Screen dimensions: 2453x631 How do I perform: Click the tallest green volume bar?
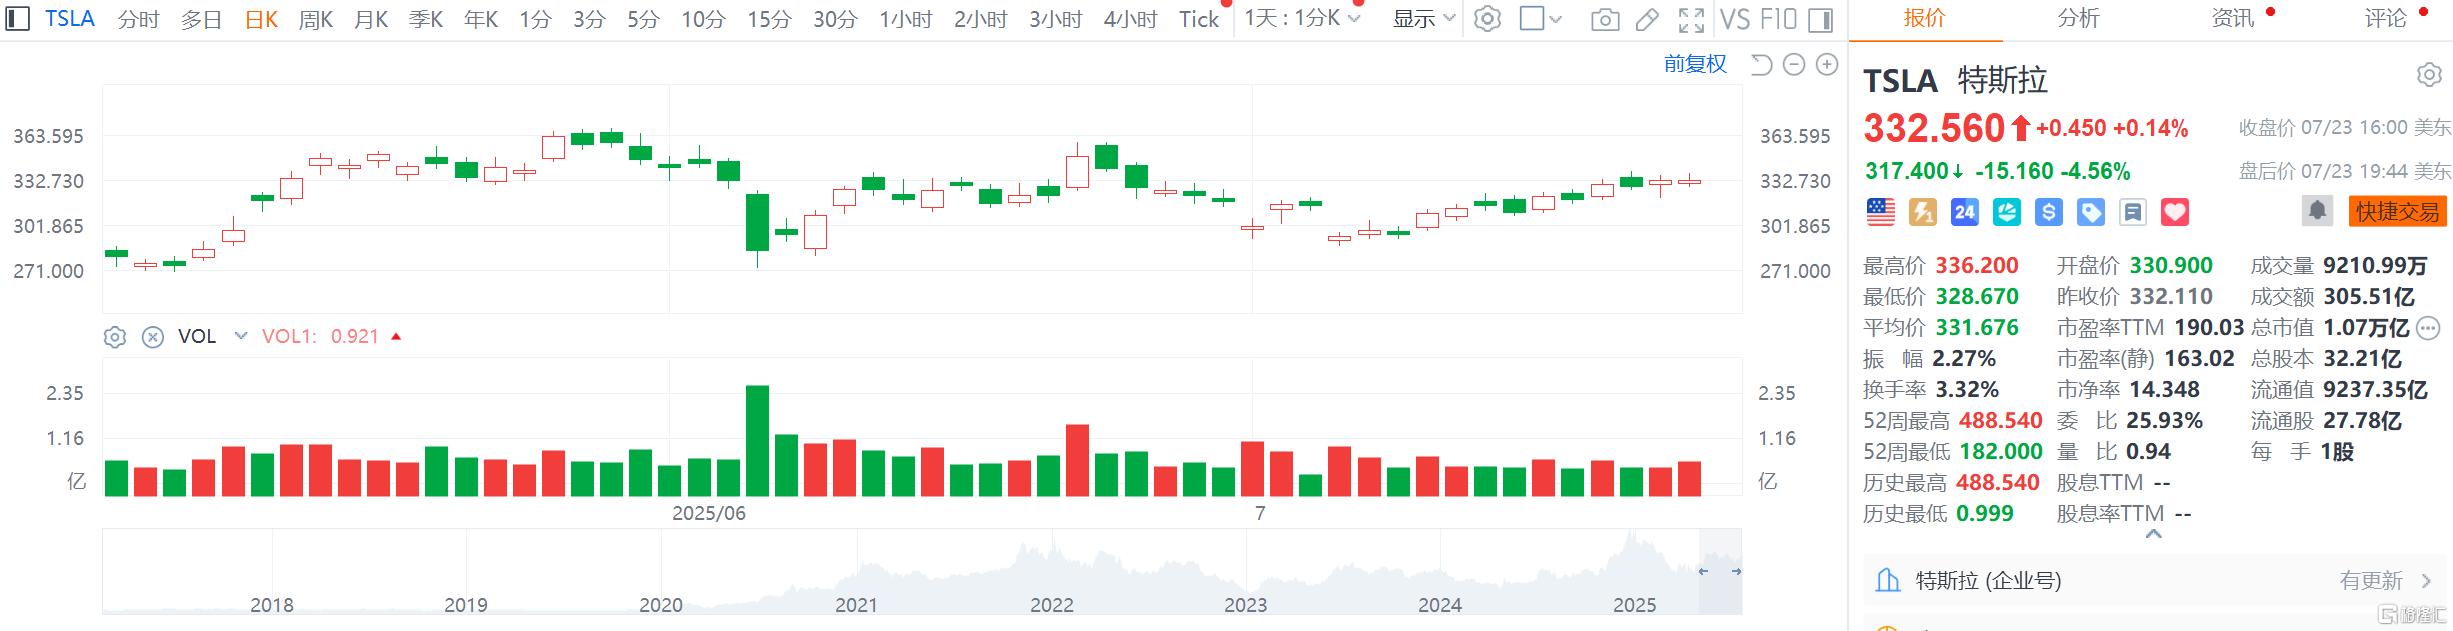click(x=757, y=441)
